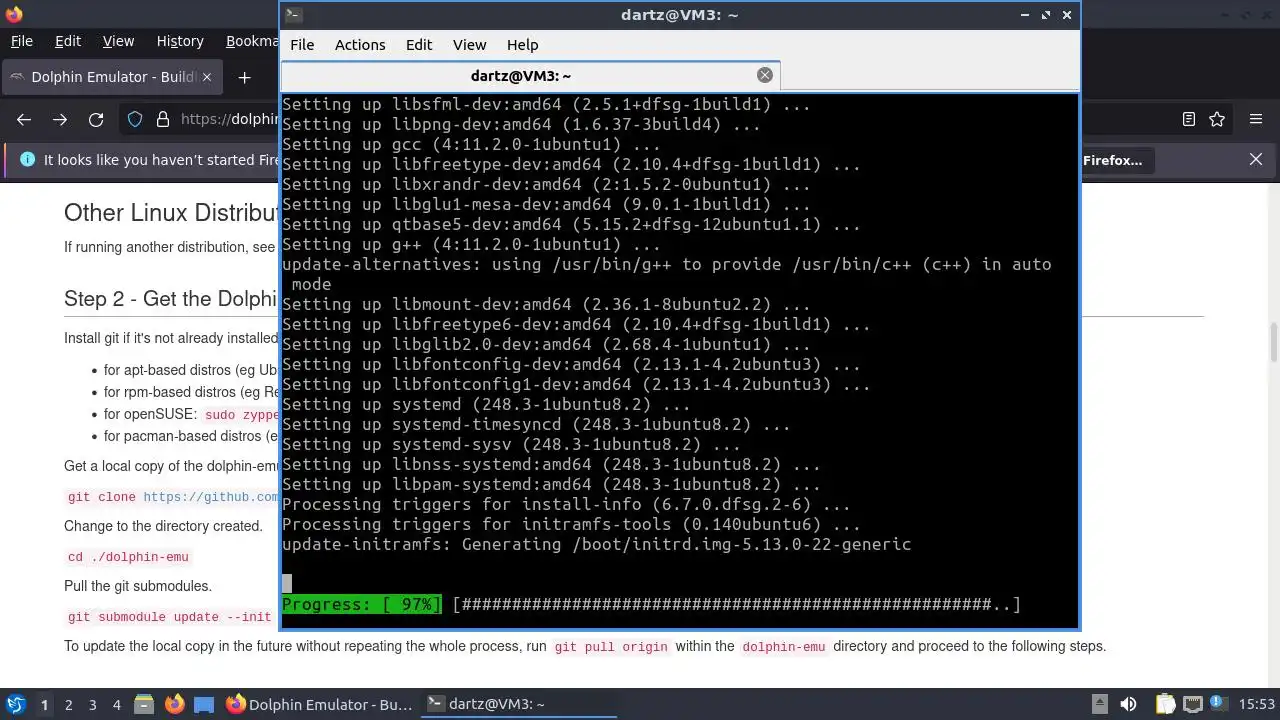The width and height of the screenshot is (1280, 720).
Task: Go back in the Firefox navigation bar
Action: click(24, 119)
